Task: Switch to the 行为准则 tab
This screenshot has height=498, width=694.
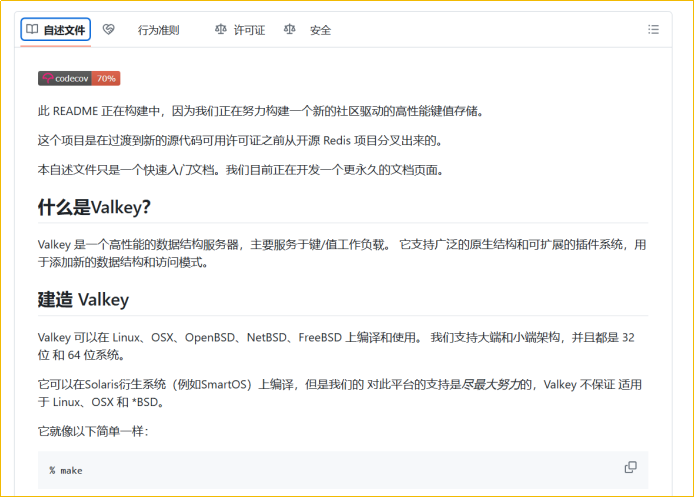Action: [x=158, y=30]
